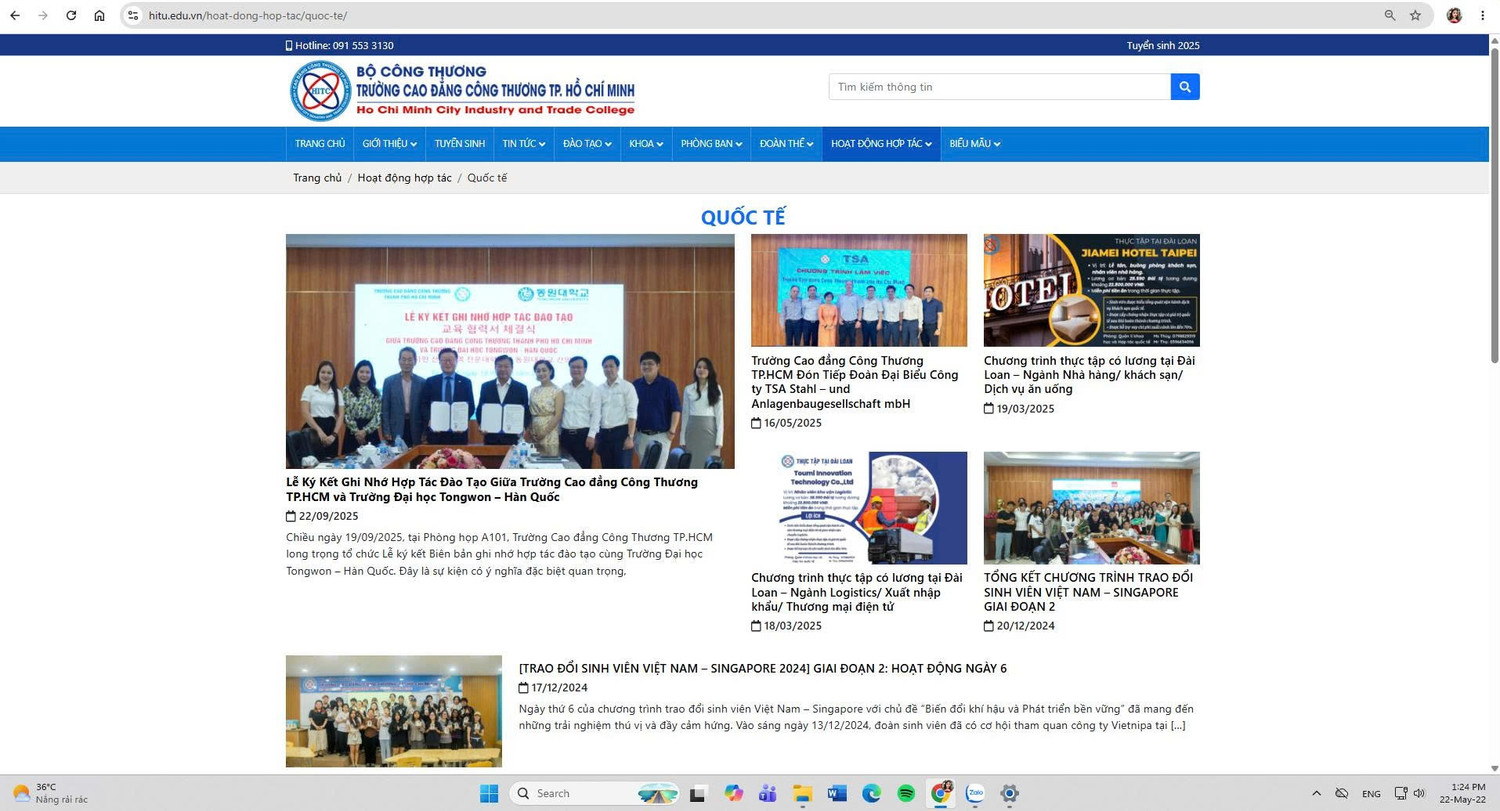Click the QUỐC TẾ page heading
Screen dimensions: 1500x811
pos(743,217)
